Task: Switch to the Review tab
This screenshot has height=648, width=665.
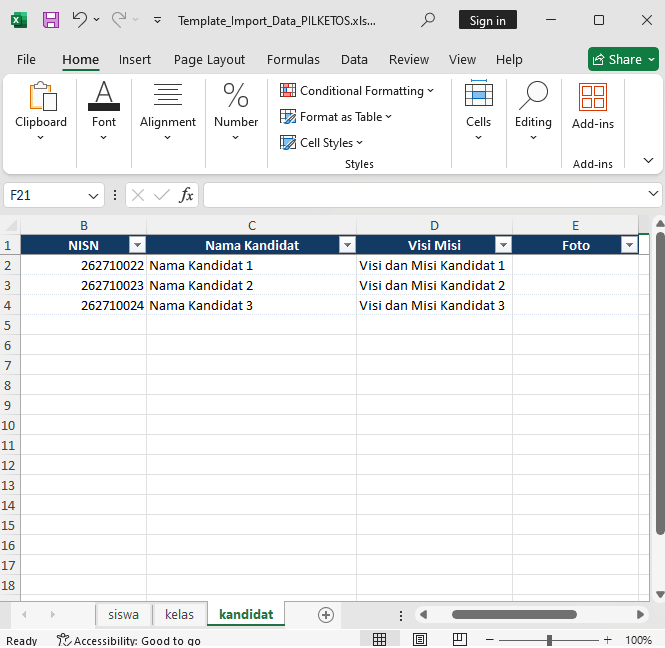Action: click(x=409, y=59)
